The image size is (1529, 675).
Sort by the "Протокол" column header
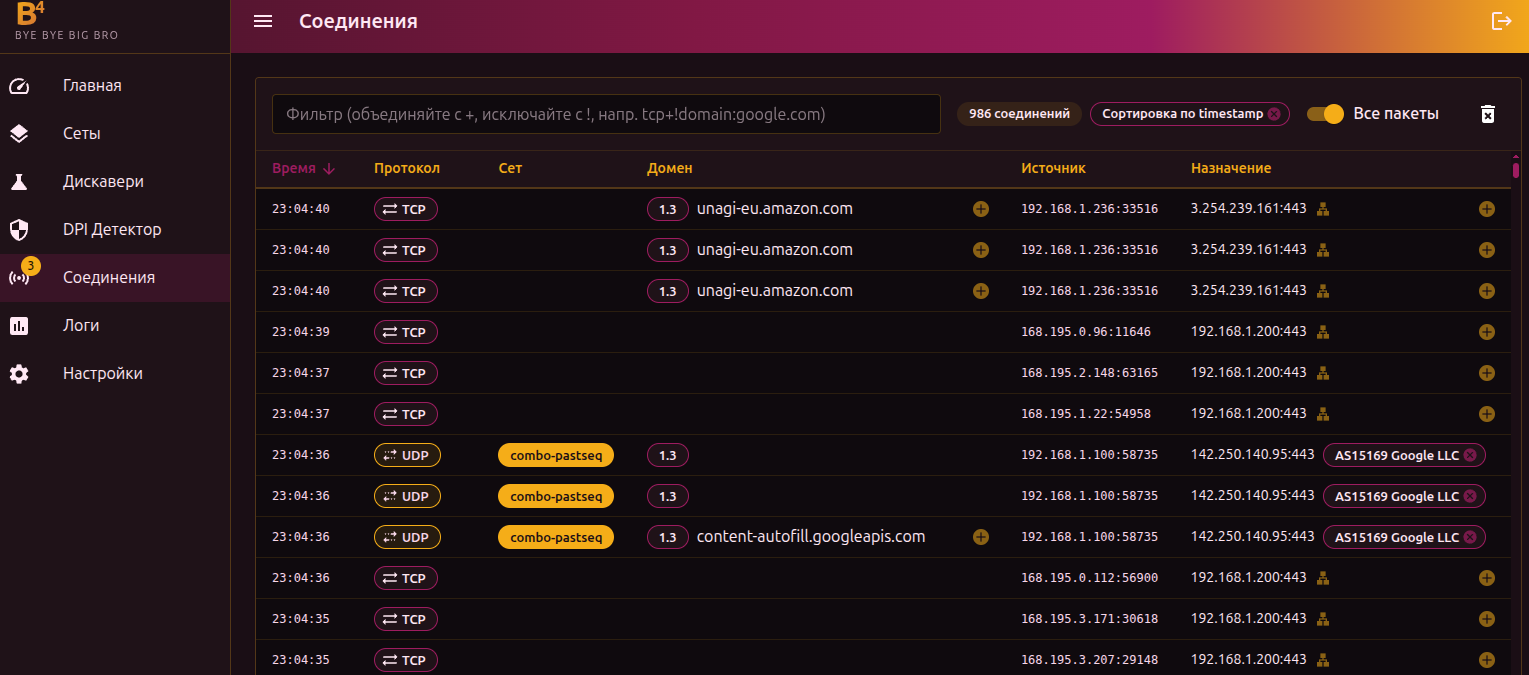(406, 169)
